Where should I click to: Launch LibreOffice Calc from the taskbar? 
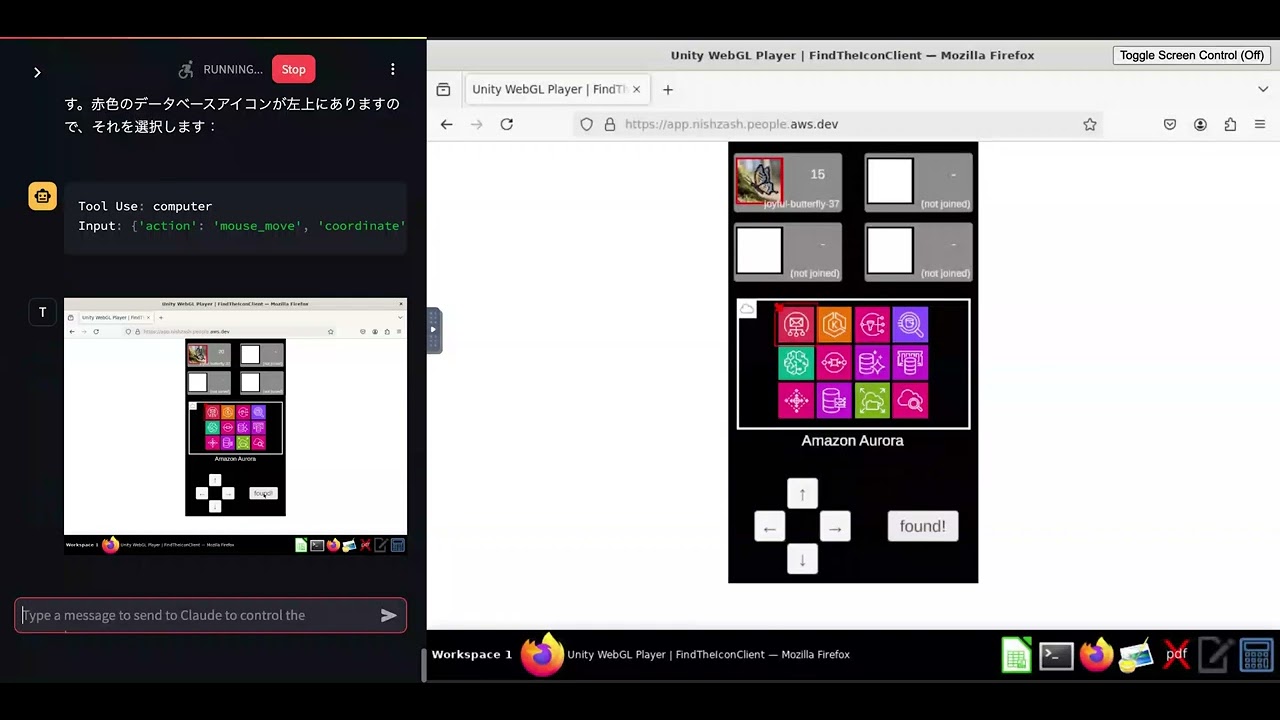pyautogui.click(x=1016, y=654)
